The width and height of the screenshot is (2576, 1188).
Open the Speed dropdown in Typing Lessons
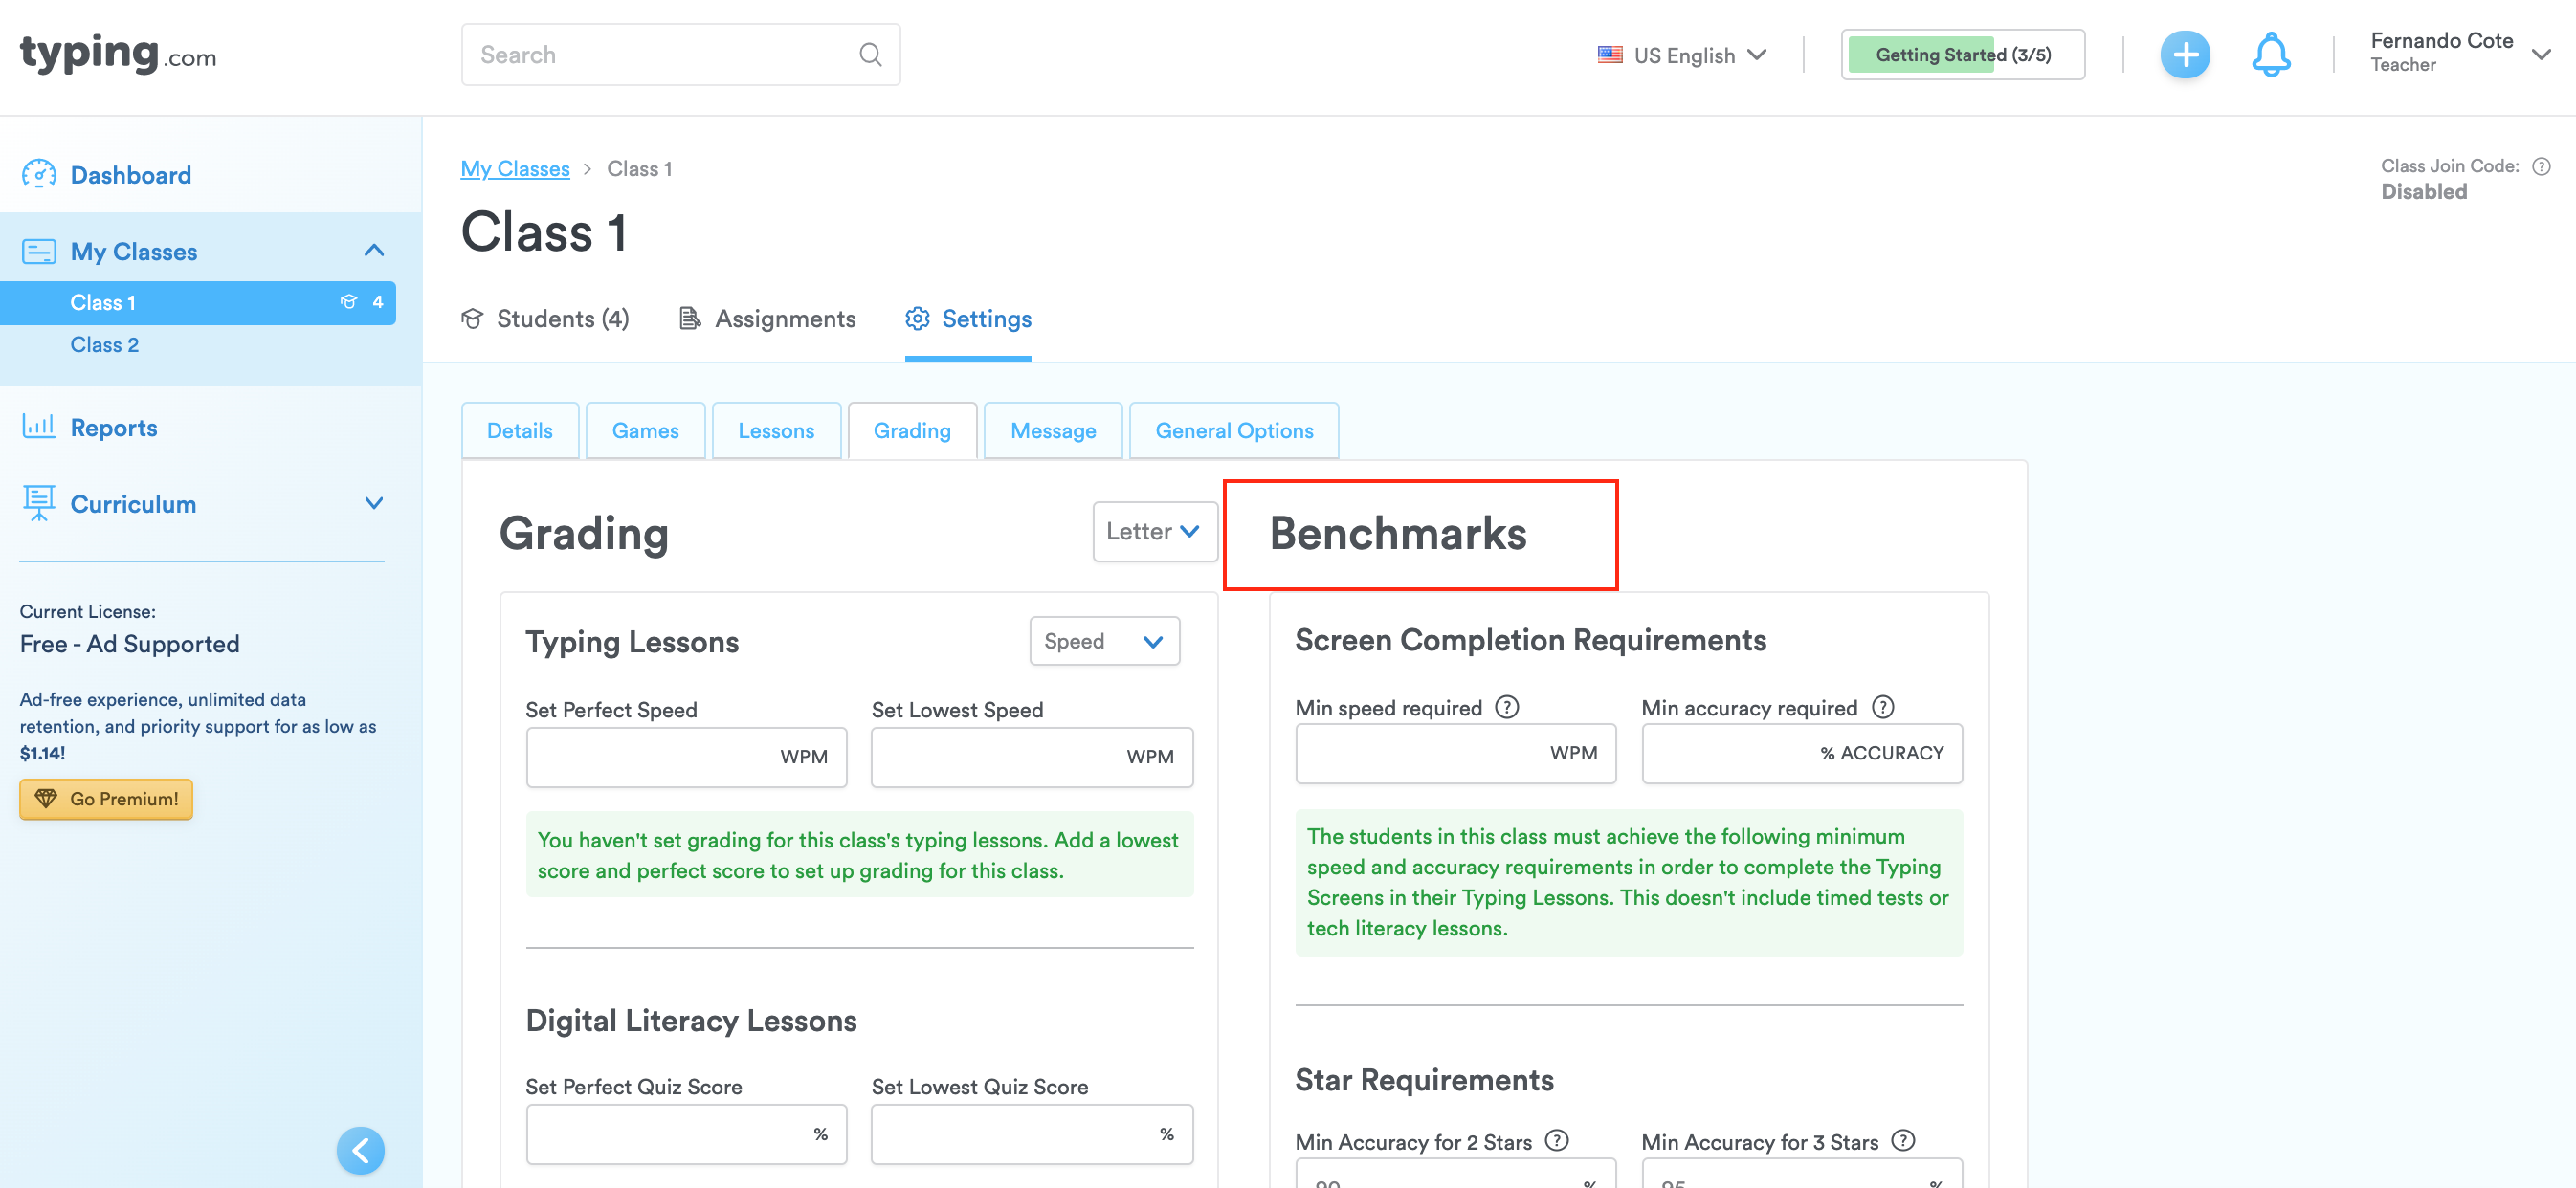click(x=1104, y=641)
